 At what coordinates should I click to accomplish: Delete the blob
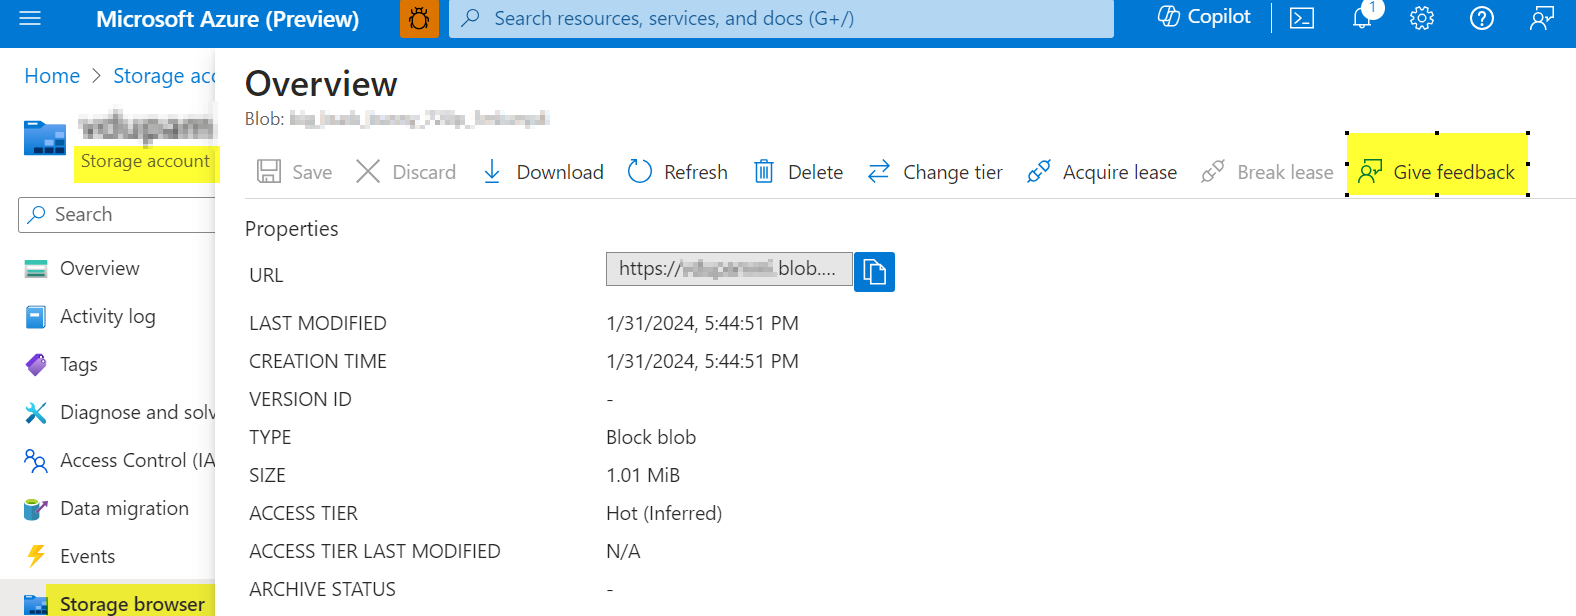798,172
